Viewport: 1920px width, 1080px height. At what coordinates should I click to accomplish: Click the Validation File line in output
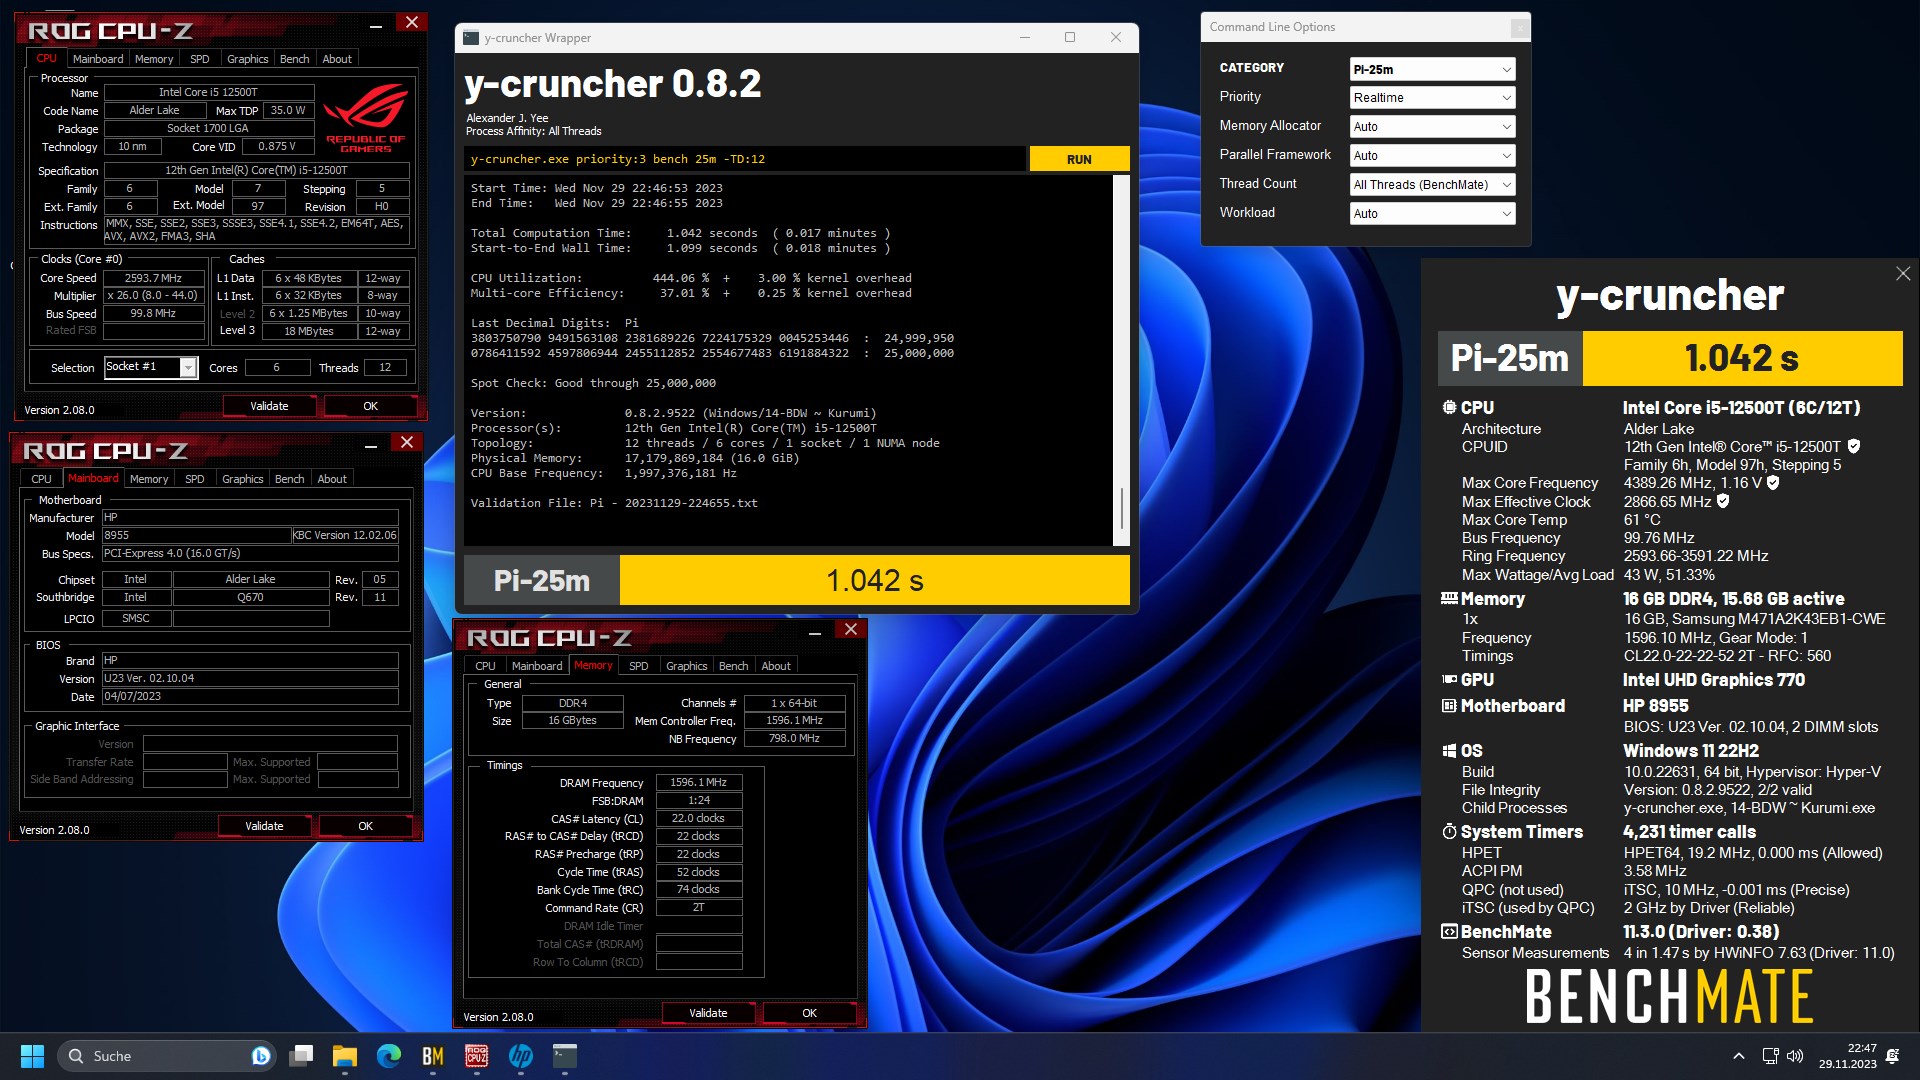pos(614,503)
